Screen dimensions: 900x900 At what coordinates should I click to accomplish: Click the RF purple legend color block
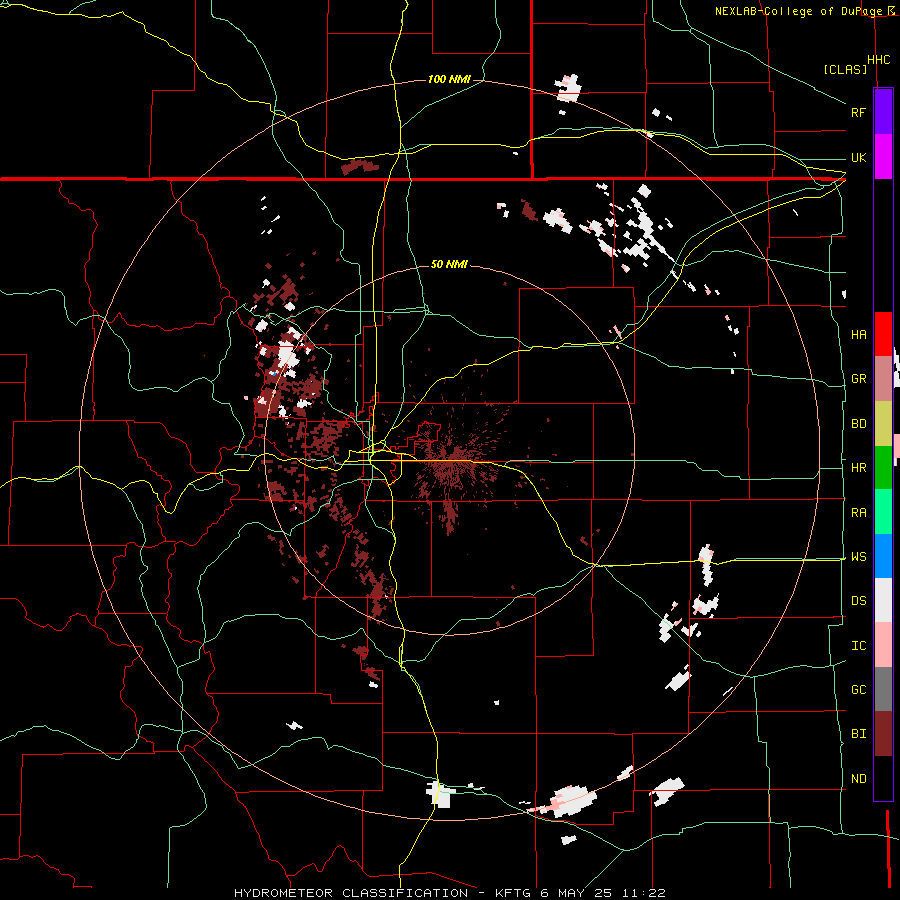tap(883, 112)
